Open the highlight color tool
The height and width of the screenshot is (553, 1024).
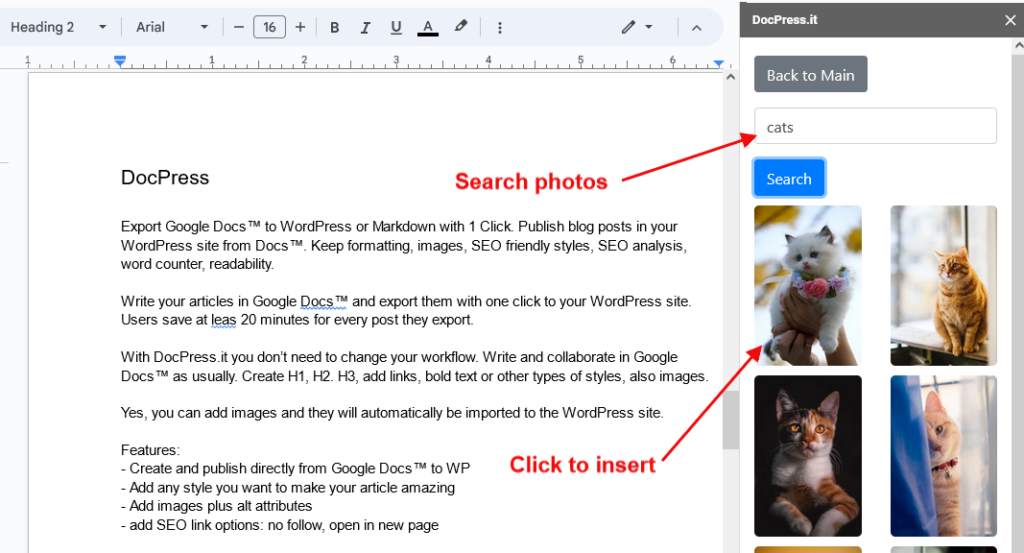(460, 27)
